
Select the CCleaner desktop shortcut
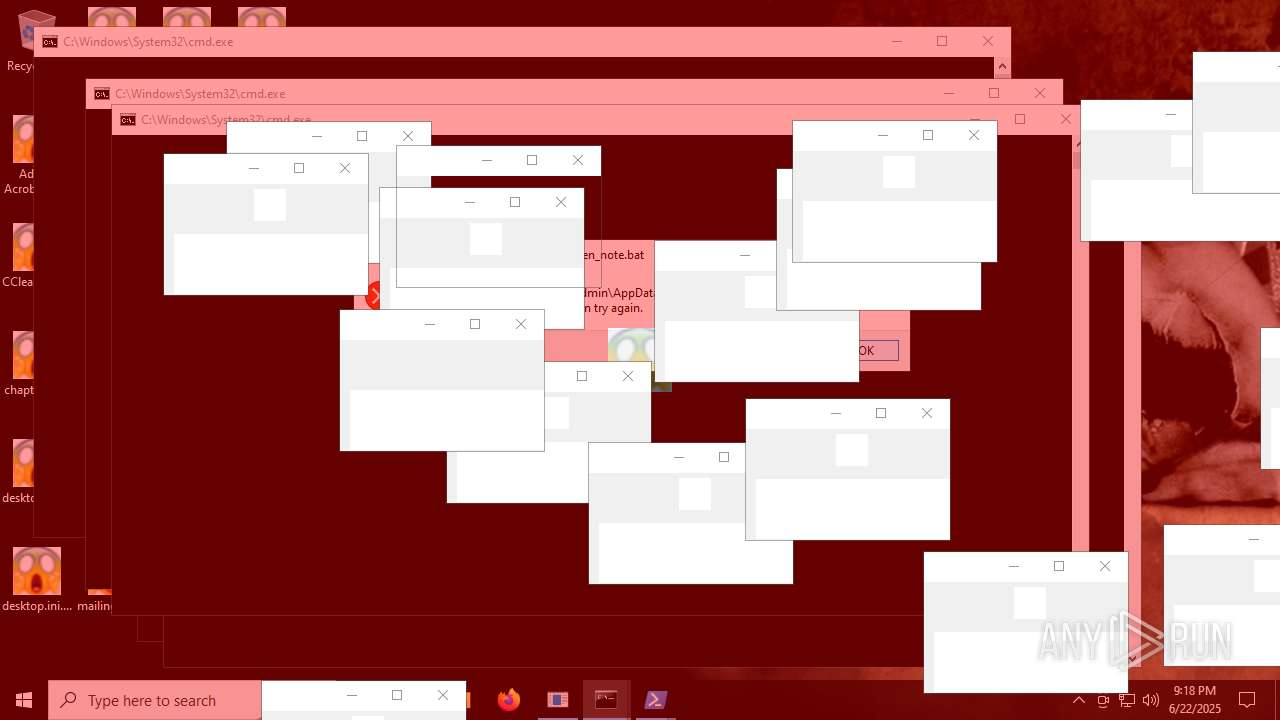20,255
